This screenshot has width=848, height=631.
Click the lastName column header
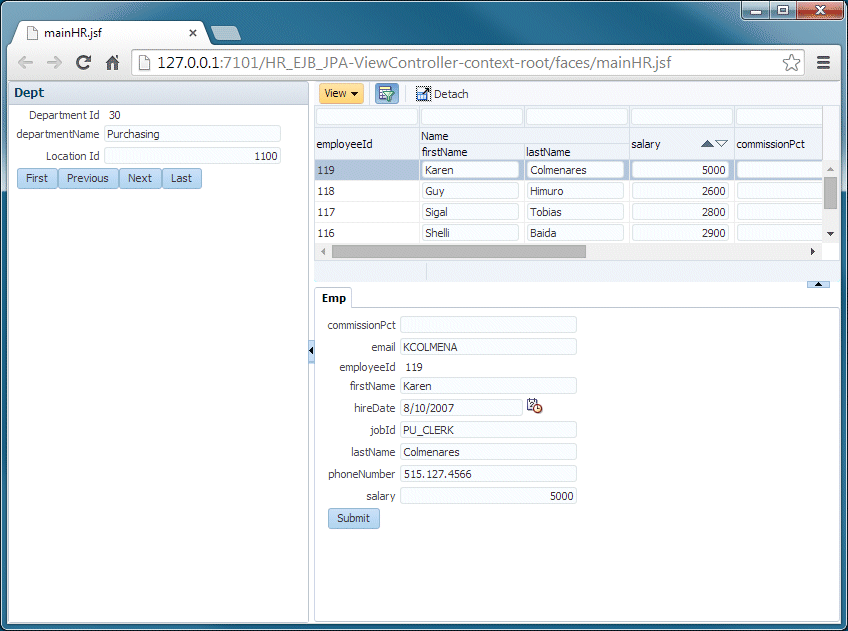[x=577, y=152]
